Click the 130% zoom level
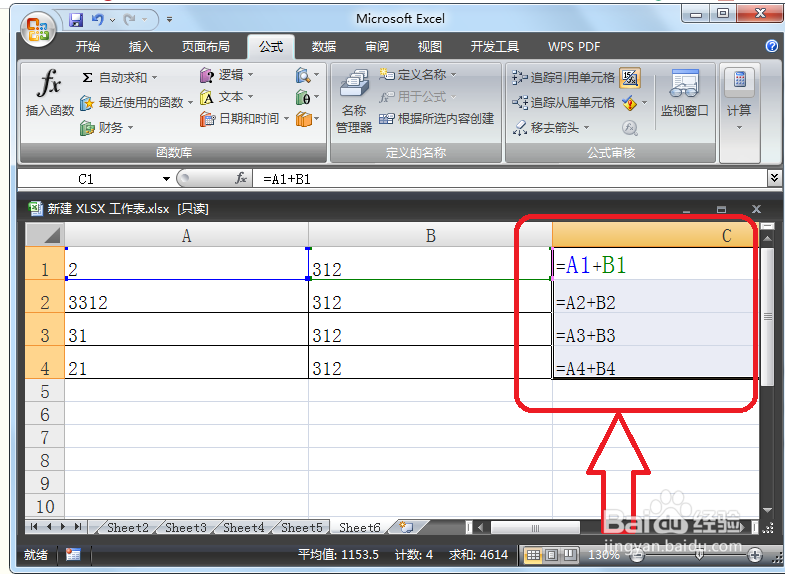 (604, 554)
